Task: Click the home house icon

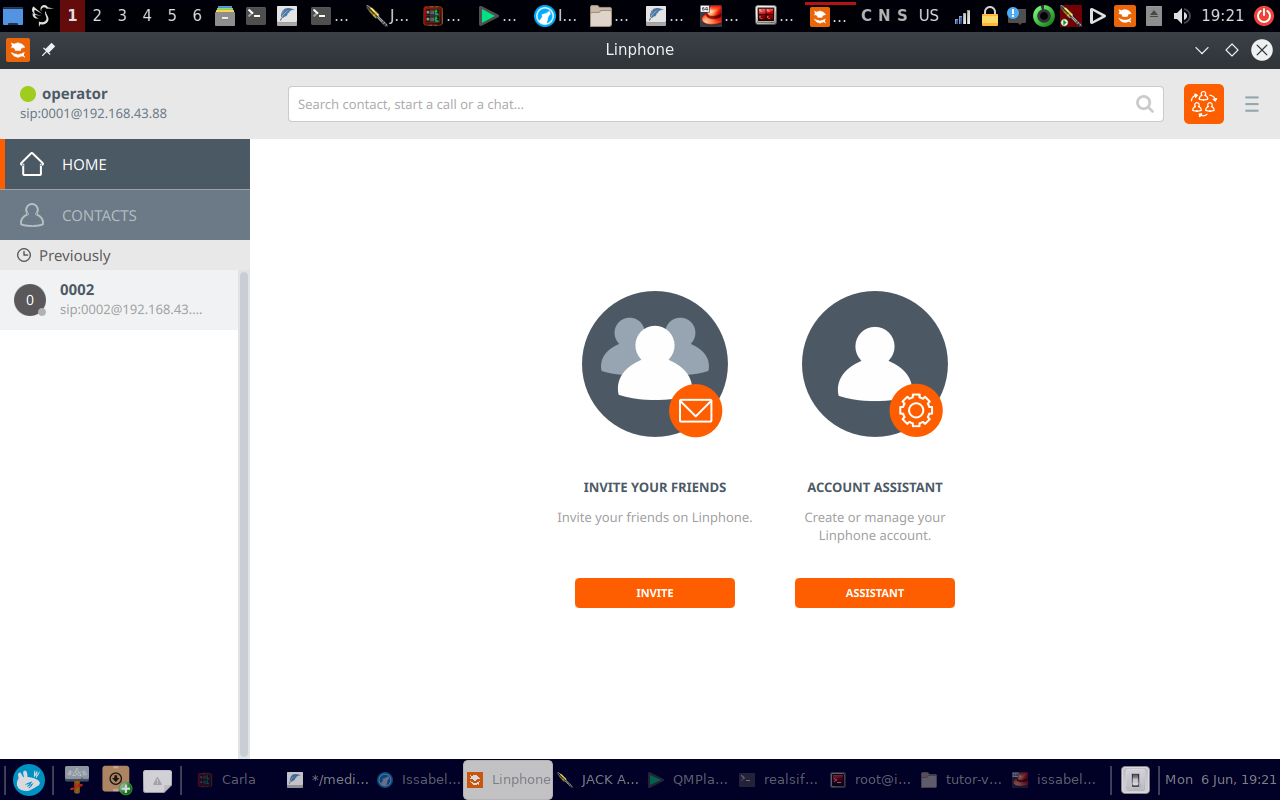Action: coord(32,164)
